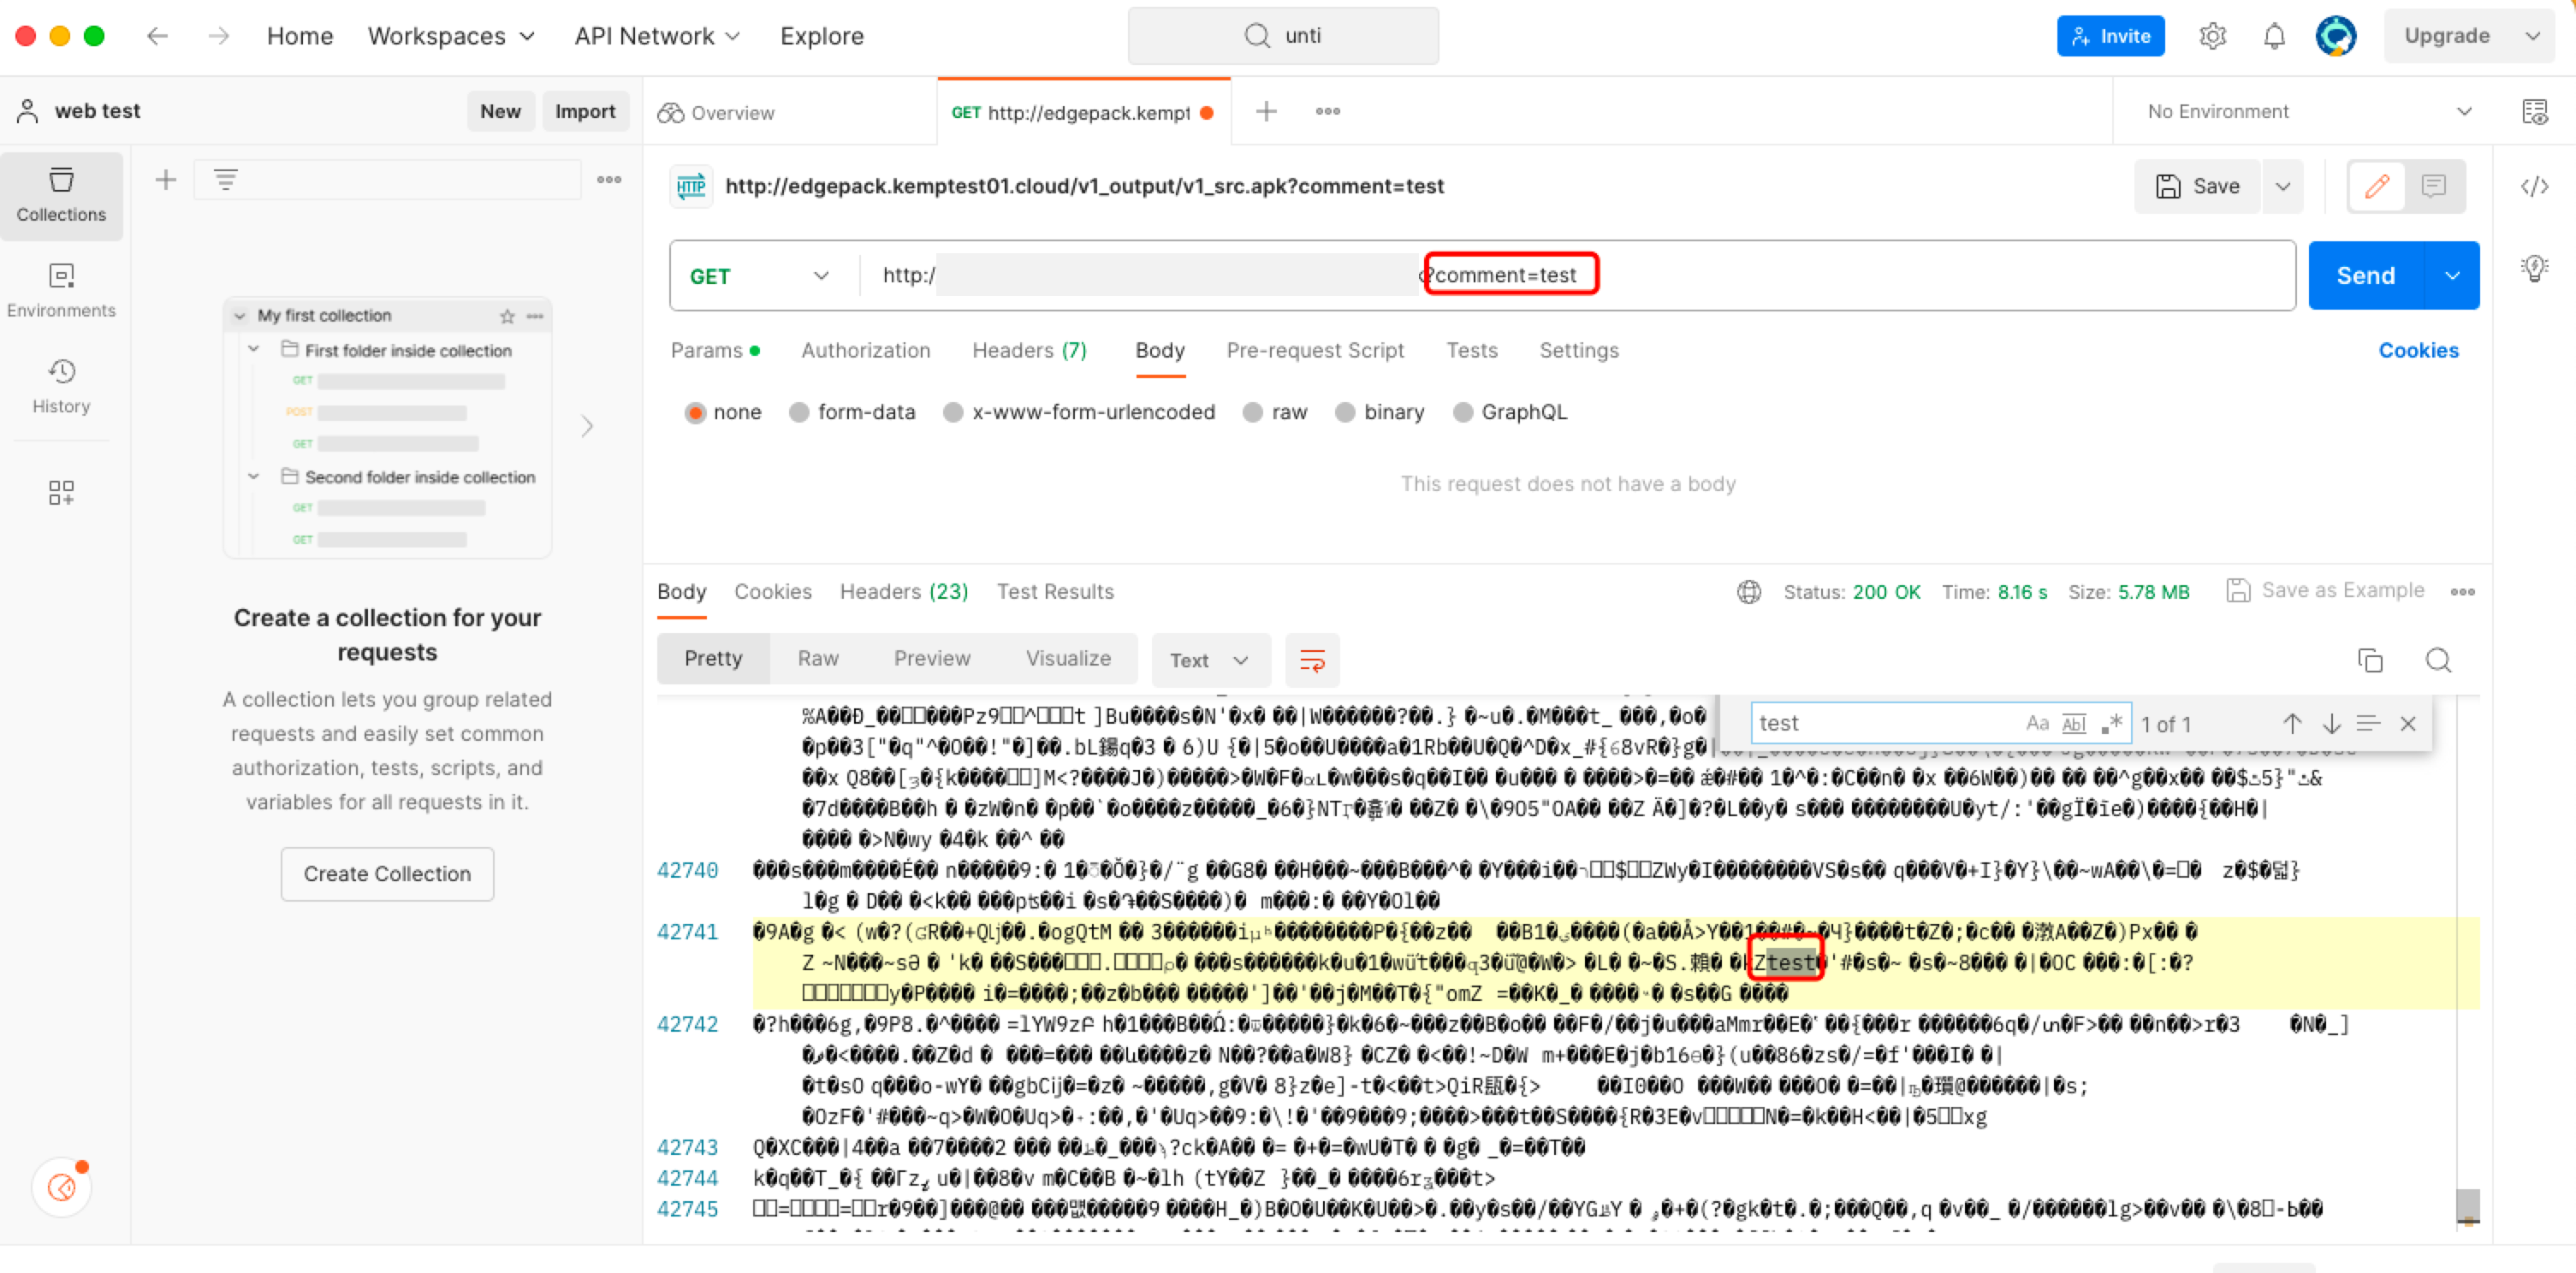
Task: Open the settings gear icon
Action: [x=2212, y=36]
